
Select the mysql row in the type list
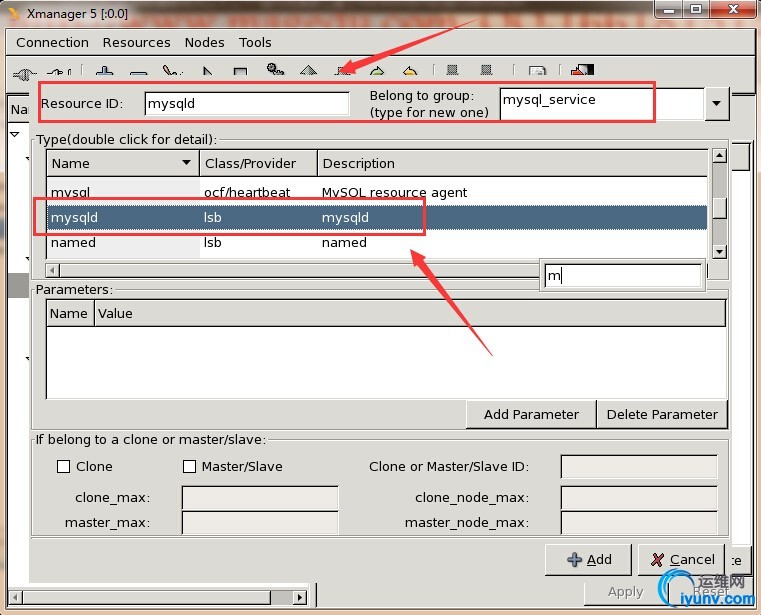[377, 192]
